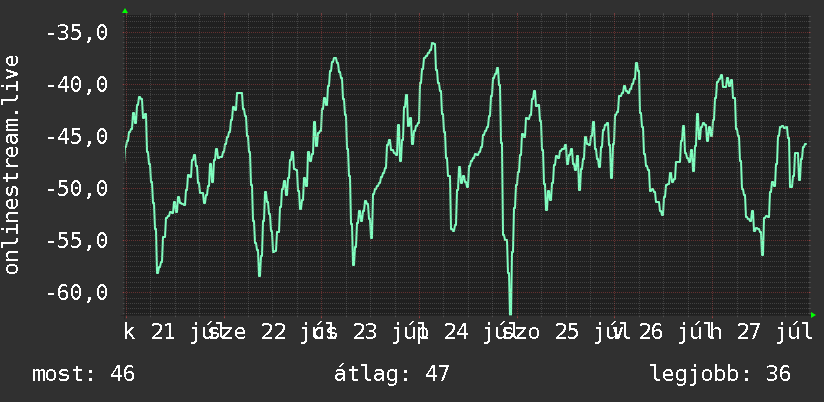
Task: Select the -55,0 y-axis label
Action: click(x=77, y=240)
